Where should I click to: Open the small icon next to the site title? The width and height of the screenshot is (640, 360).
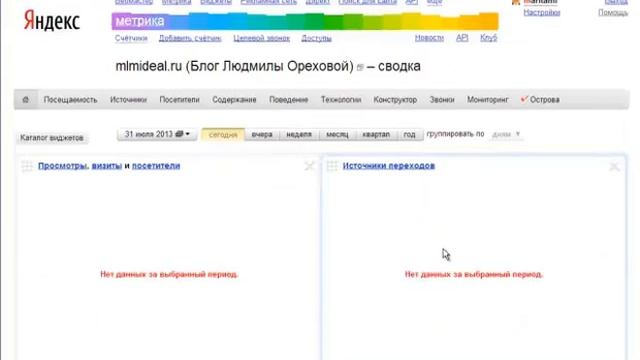click(x=360, y=68)
